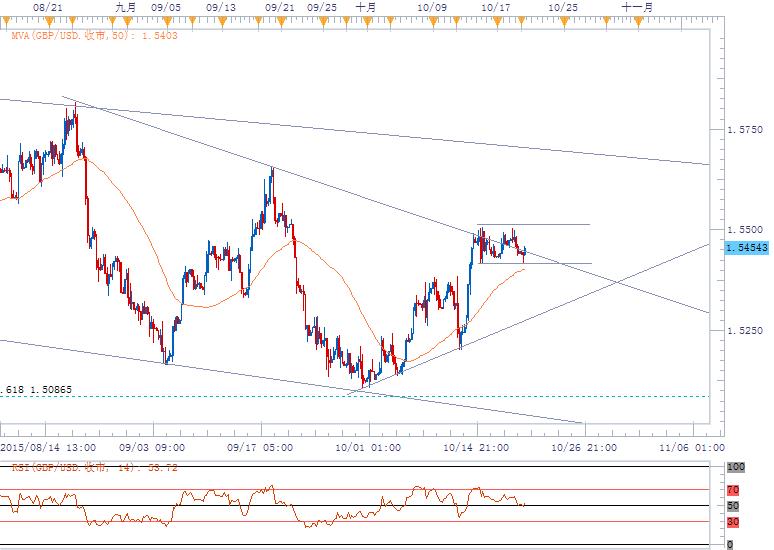This screenshot has width=774, height=550.
Task: Click the 08/21 date label at top
Action: click(47, 7)
